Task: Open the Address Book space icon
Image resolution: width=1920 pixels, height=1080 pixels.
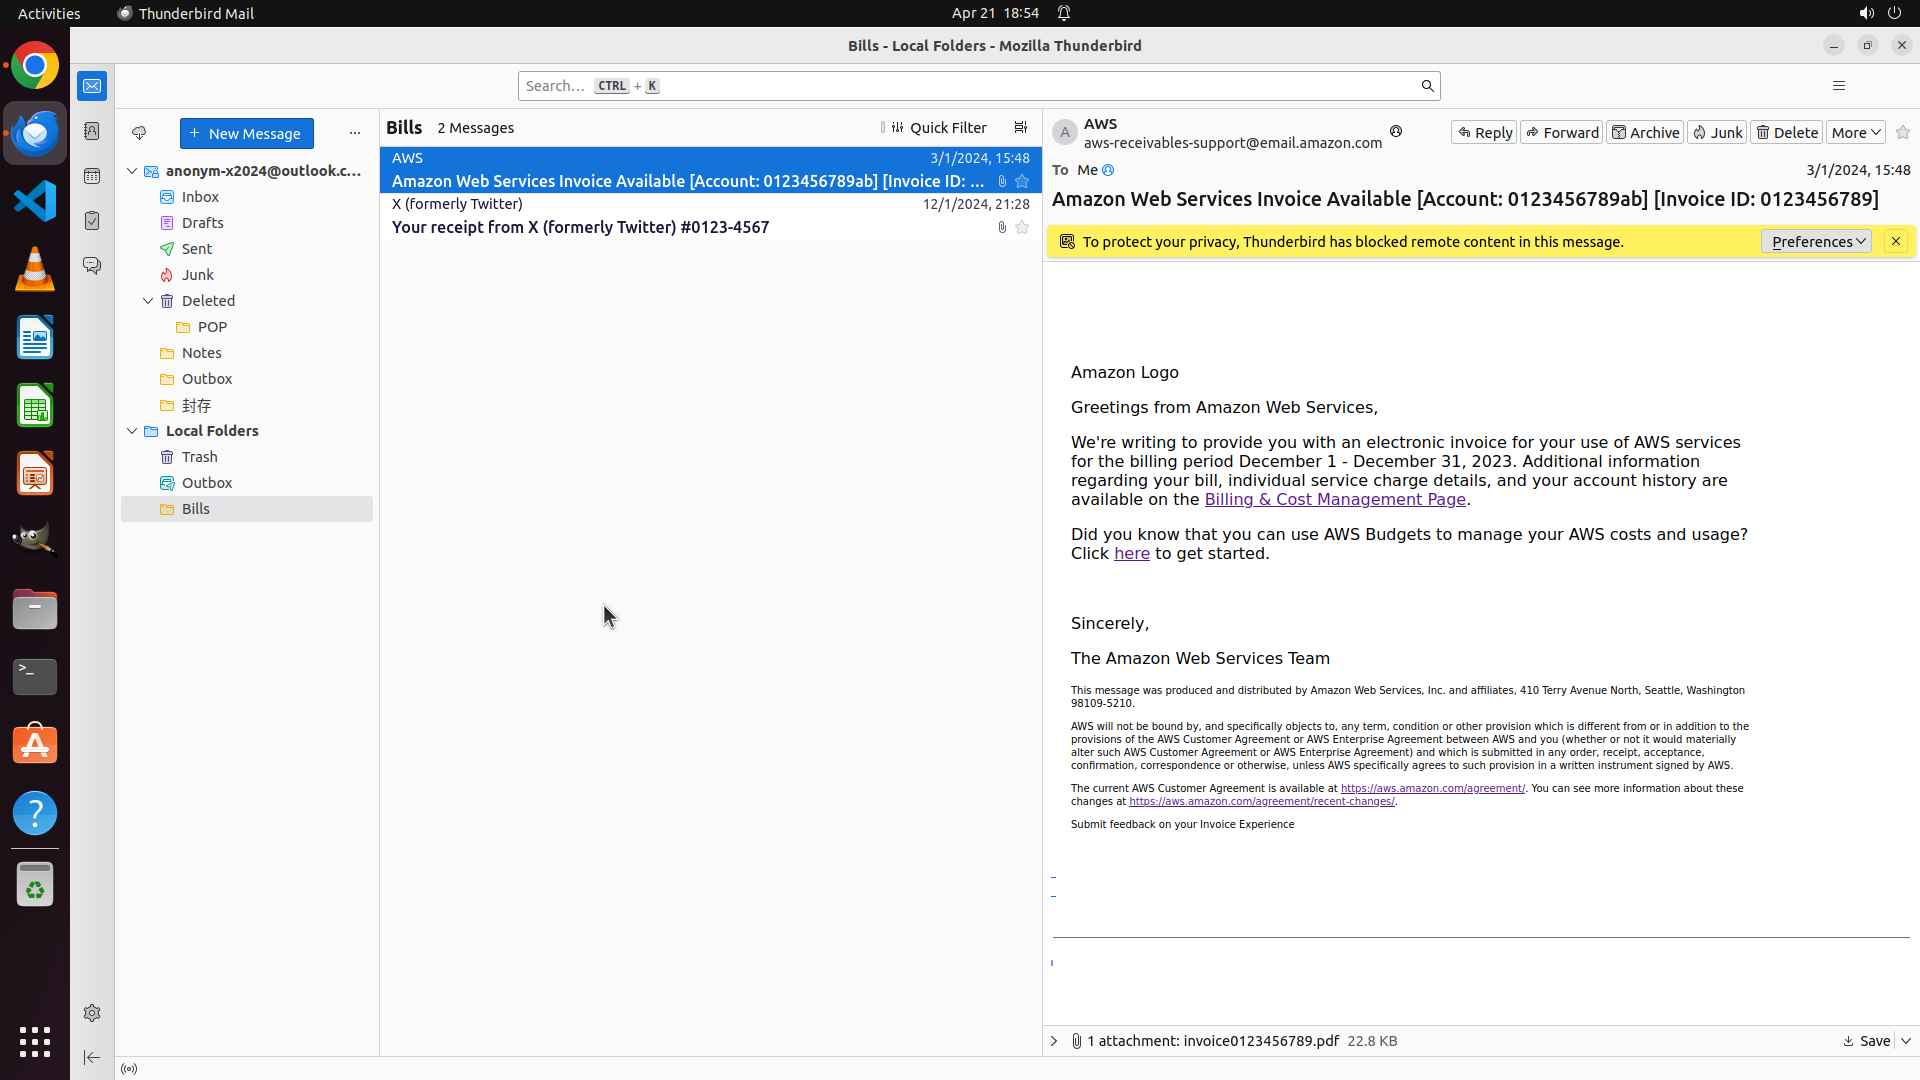Action: point(92,131)
